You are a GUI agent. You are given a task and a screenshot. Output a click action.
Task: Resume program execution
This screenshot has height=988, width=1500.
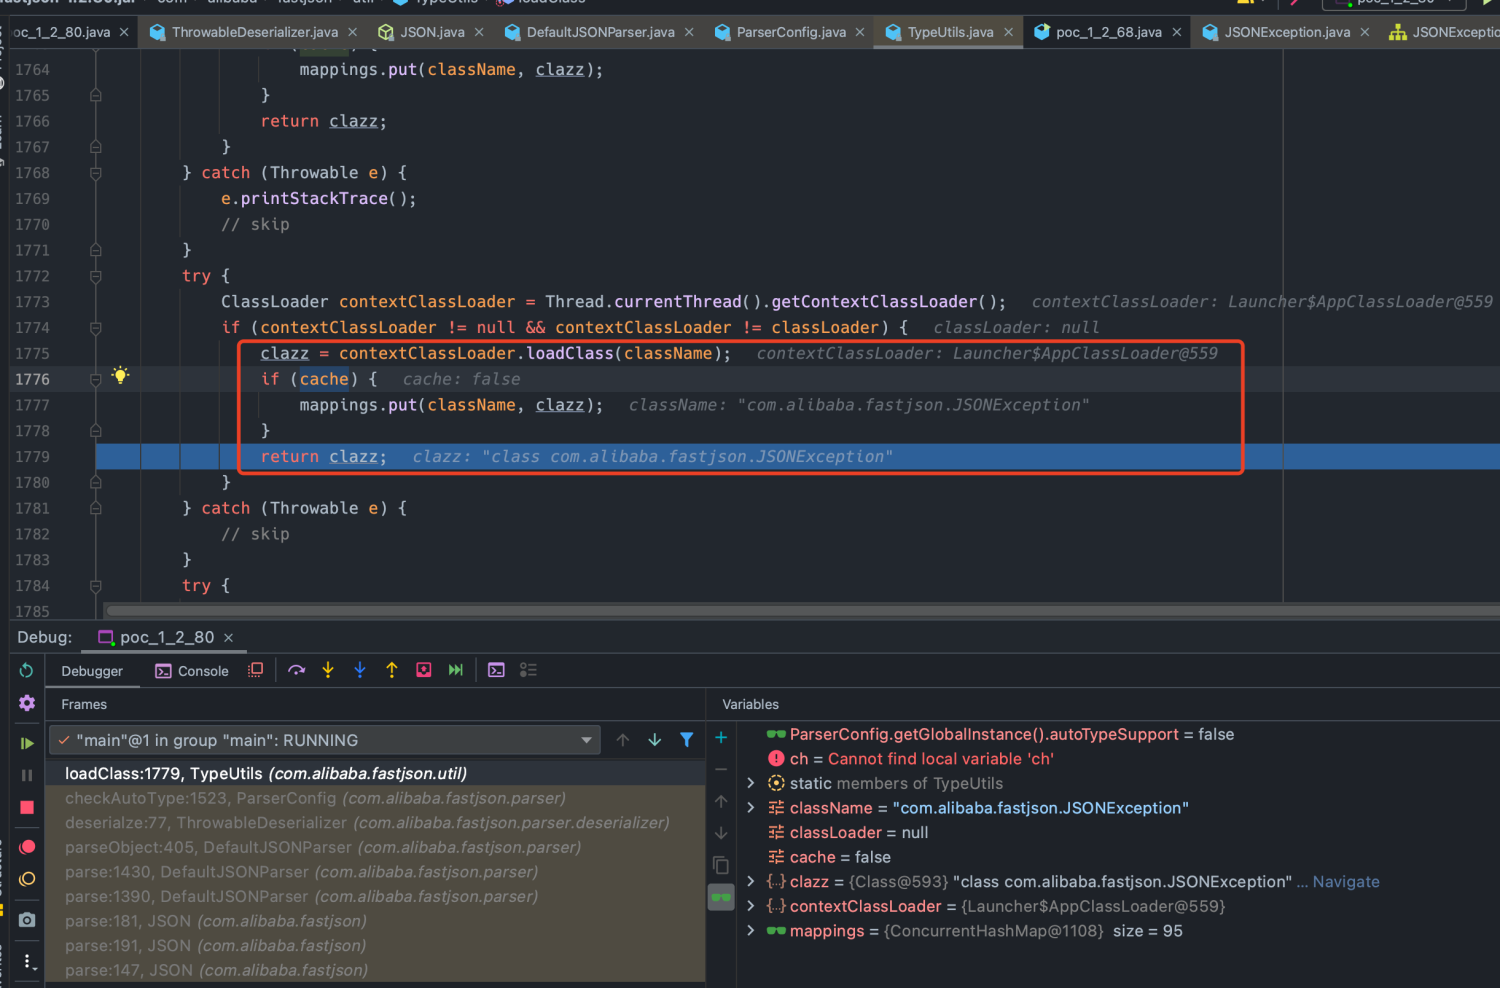pyautogui.click(x=27, y=743)
